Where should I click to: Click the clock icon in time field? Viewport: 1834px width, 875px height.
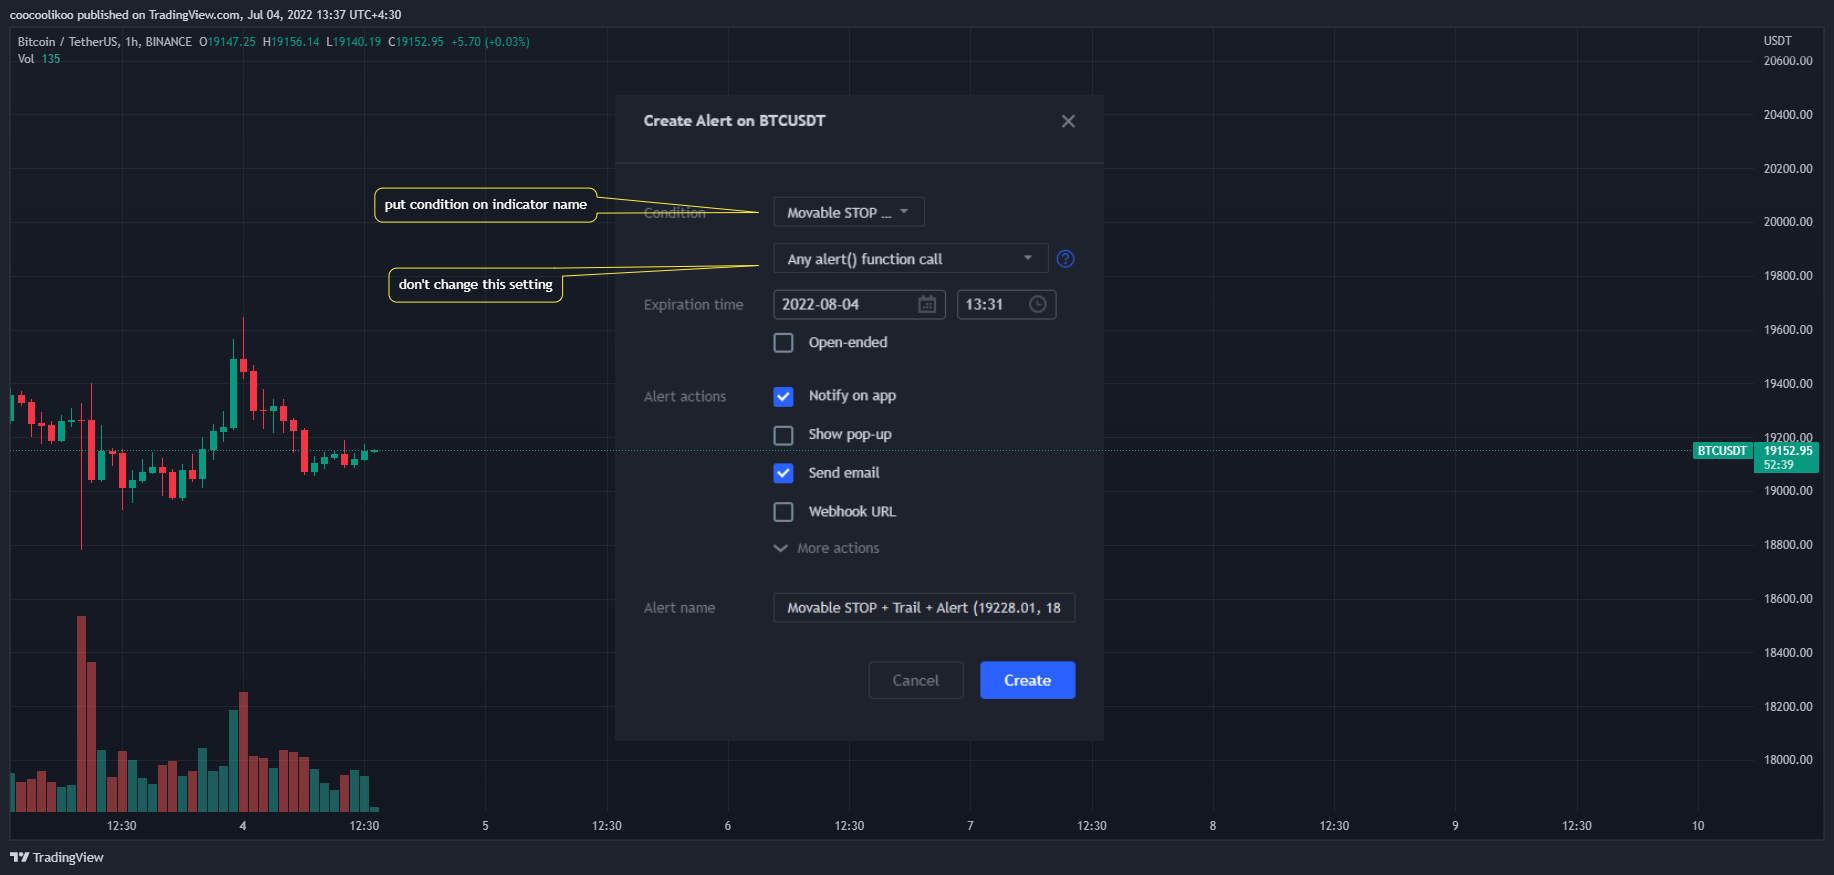[x=1038, y=304]
